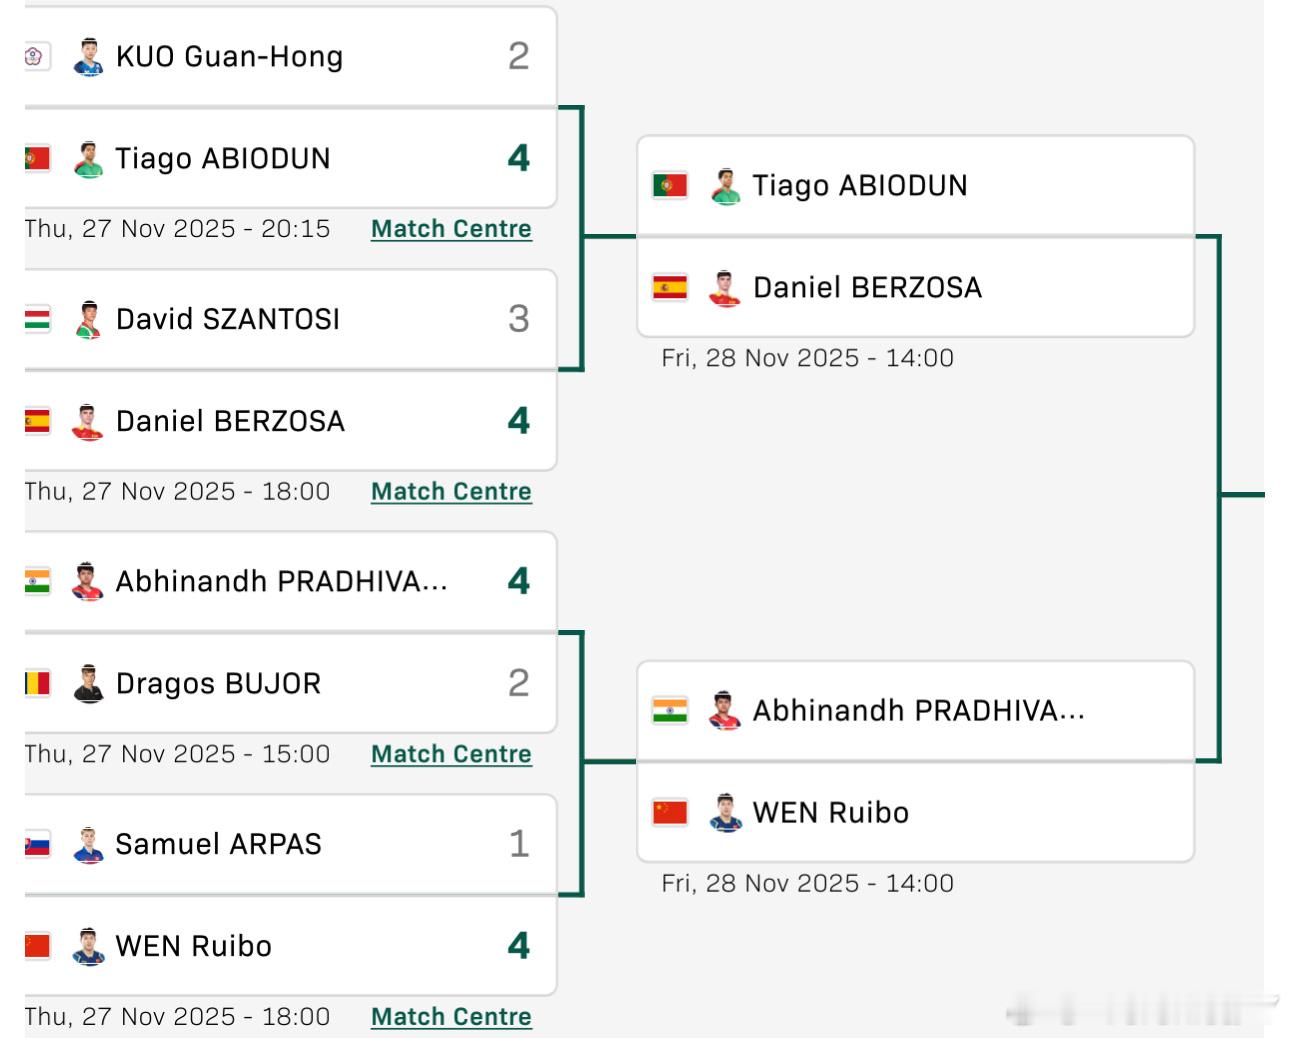The height and width of the screenshot is (1038, 1290).
Task: Click the China flag next to WEN Ruibo in the quarterfinal
Action: tap(669, 812)
